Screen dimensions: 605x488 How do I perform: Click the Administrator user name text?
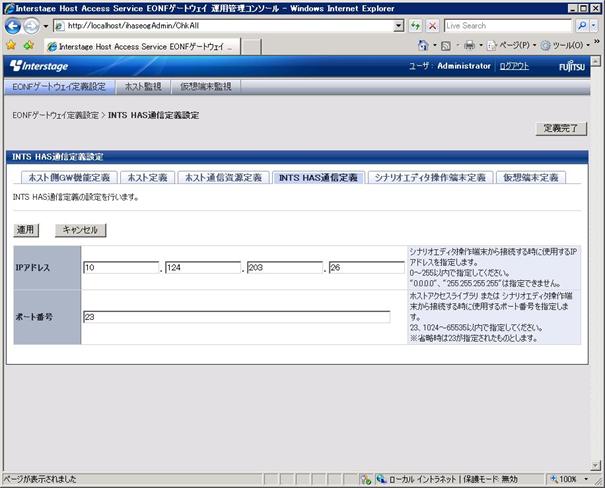click(464, 66)
